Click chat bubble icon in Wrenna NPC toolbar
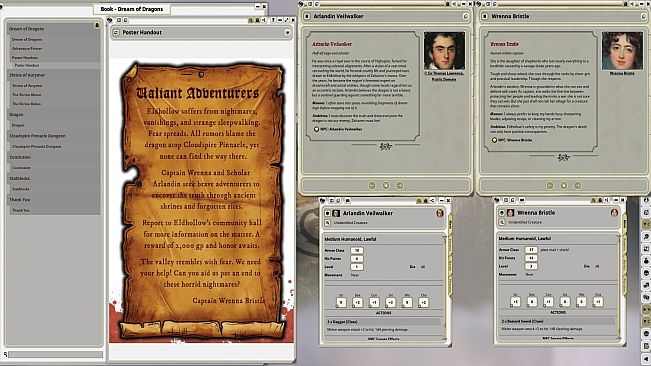This screenshot has width=651, height=366. pos(522,200)
